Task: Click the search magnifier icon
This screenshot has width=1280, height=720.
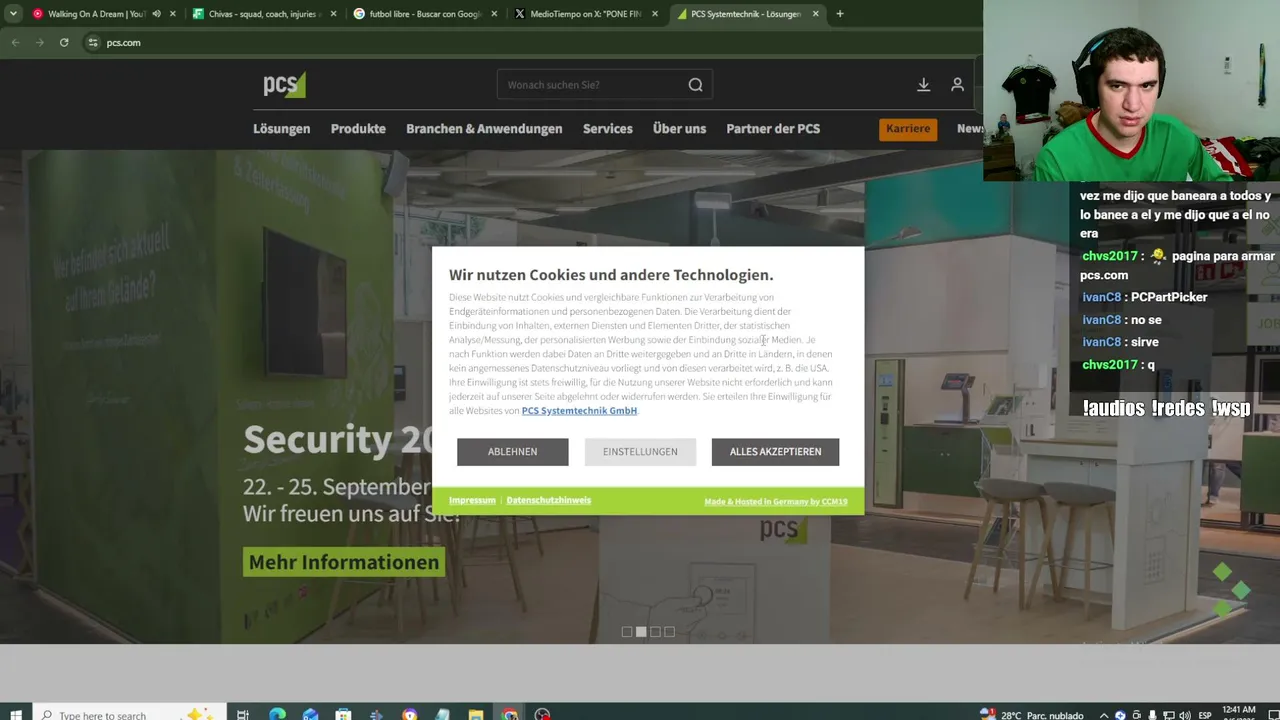Action: (x=695, y=85)
